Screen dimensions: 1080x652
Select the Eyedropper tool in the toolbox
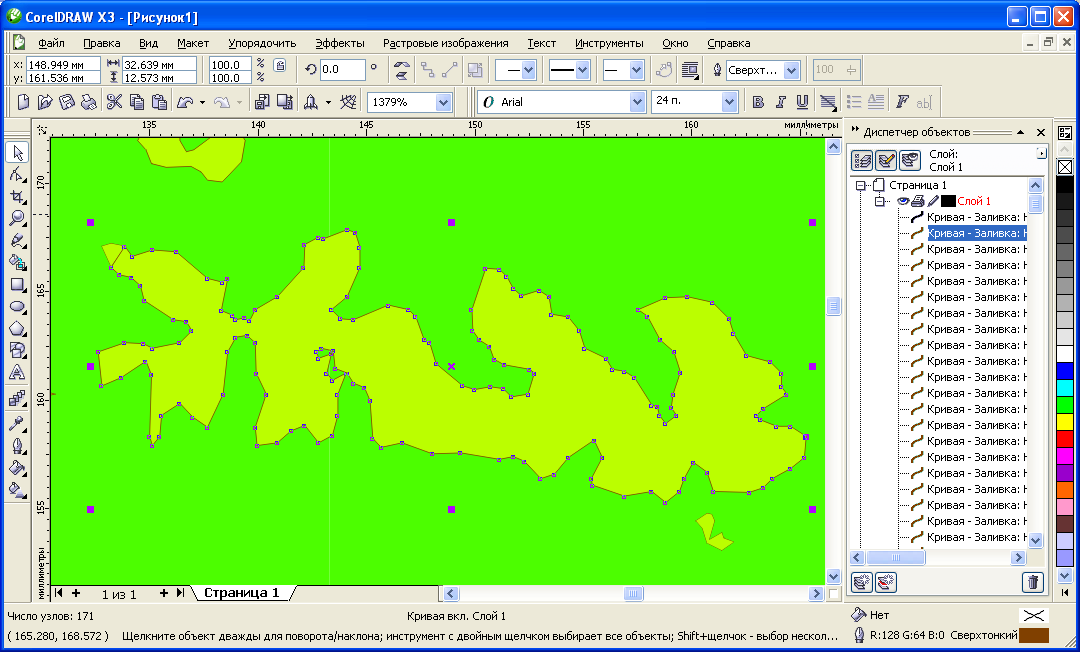[x=17, y=423]
